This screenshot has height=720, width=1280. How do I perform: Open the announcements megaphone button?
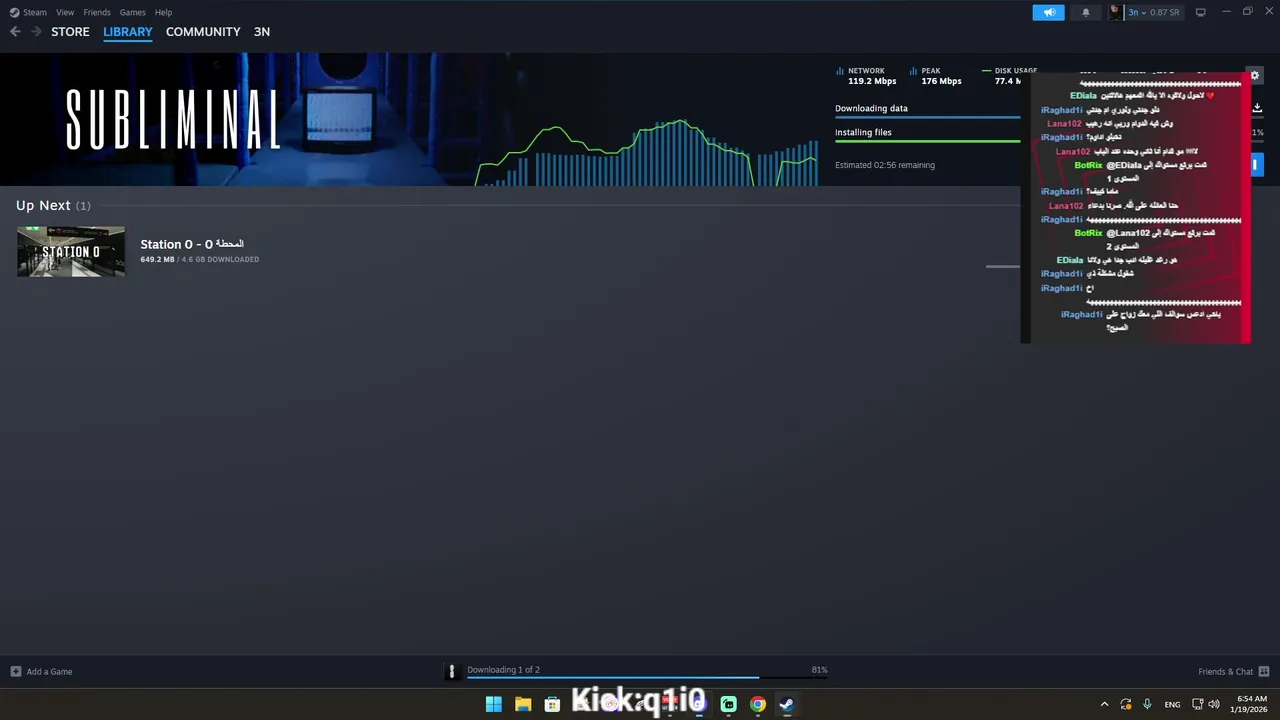click(x=1049, y=12)
